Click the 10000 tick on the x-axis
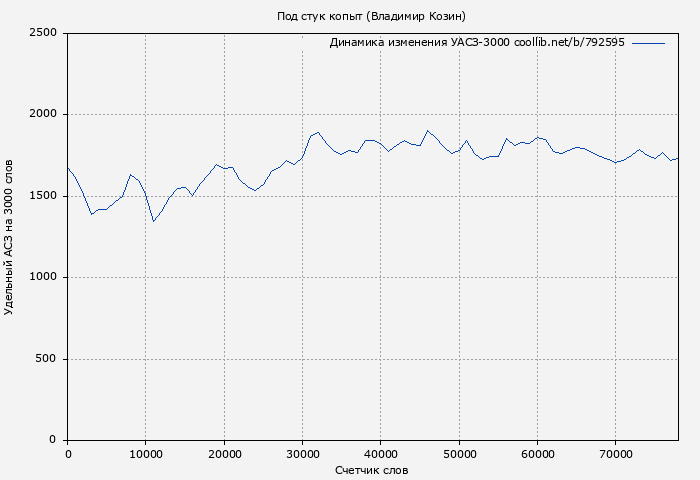 (146, 454)
